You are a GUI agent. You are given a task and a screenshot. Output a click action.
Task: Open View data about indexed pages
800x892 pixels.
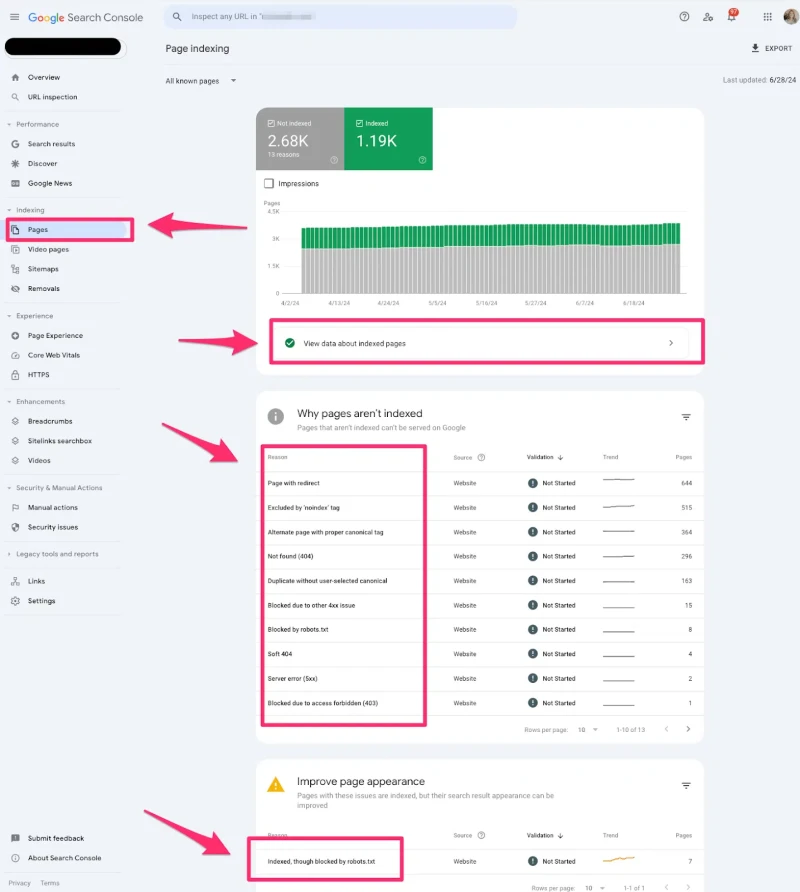[480, 343]
